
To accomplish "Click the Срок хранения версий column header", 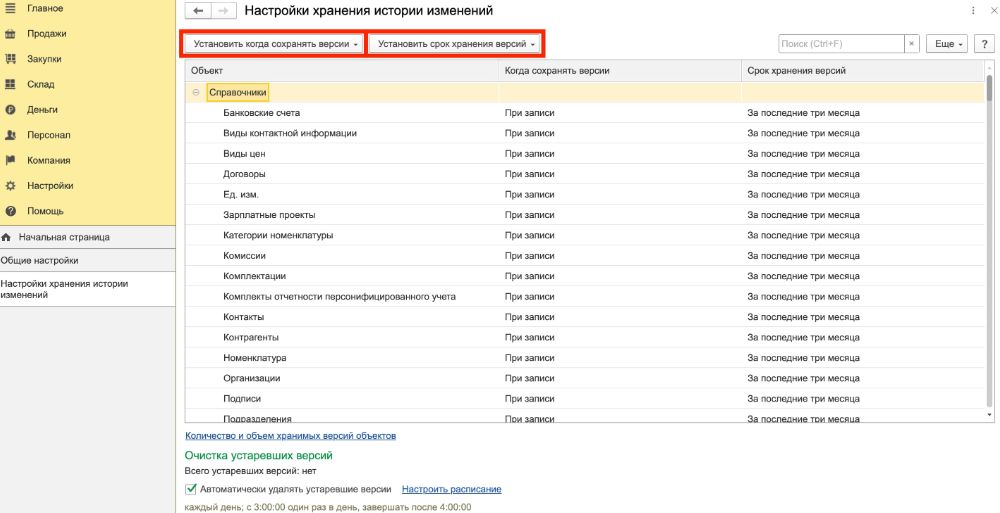I will coord(862,71).
